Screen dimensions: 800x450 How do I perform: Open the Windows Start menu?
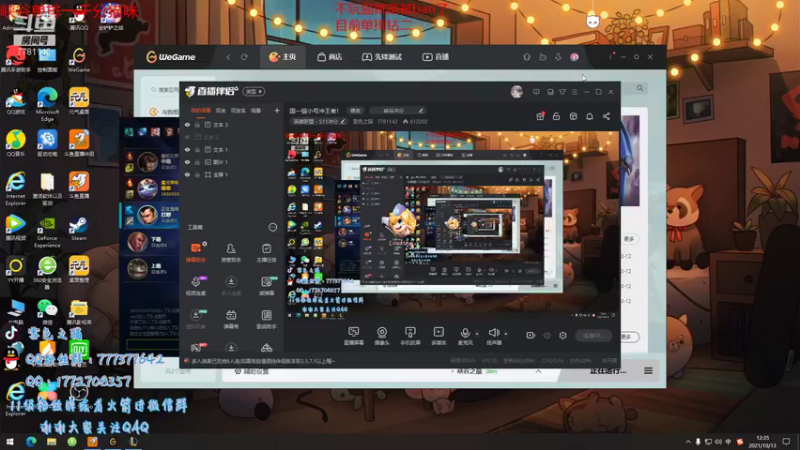(x=10, y=442)
